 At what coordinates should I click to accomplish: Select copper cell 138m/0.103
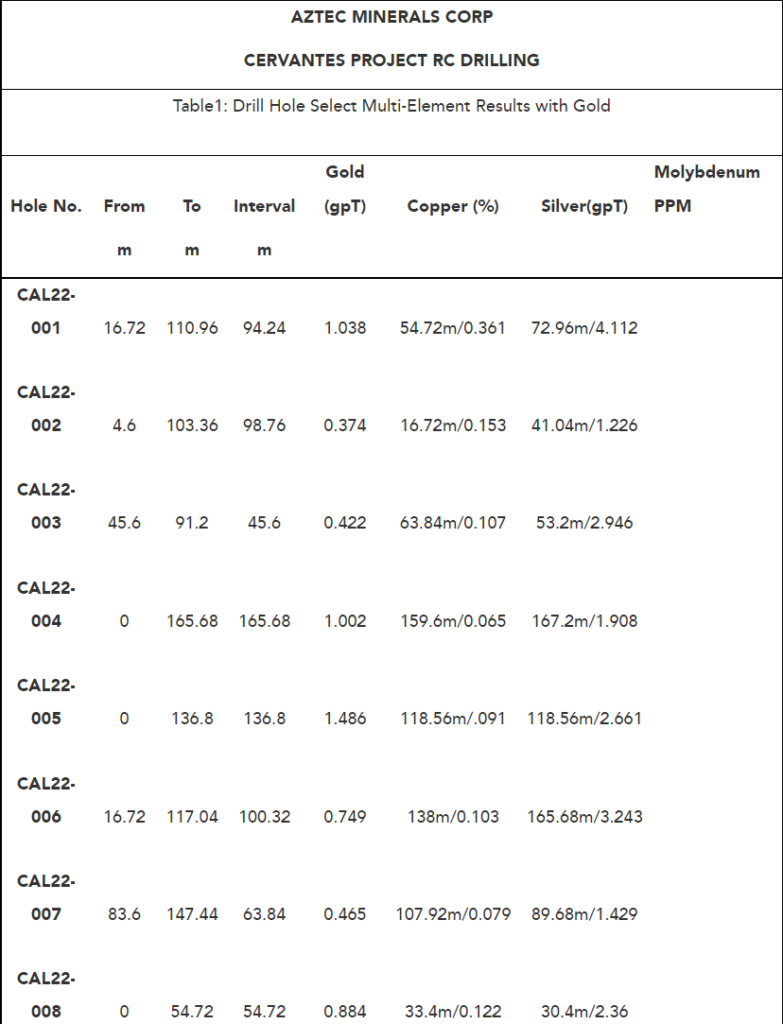pos(453,816)
